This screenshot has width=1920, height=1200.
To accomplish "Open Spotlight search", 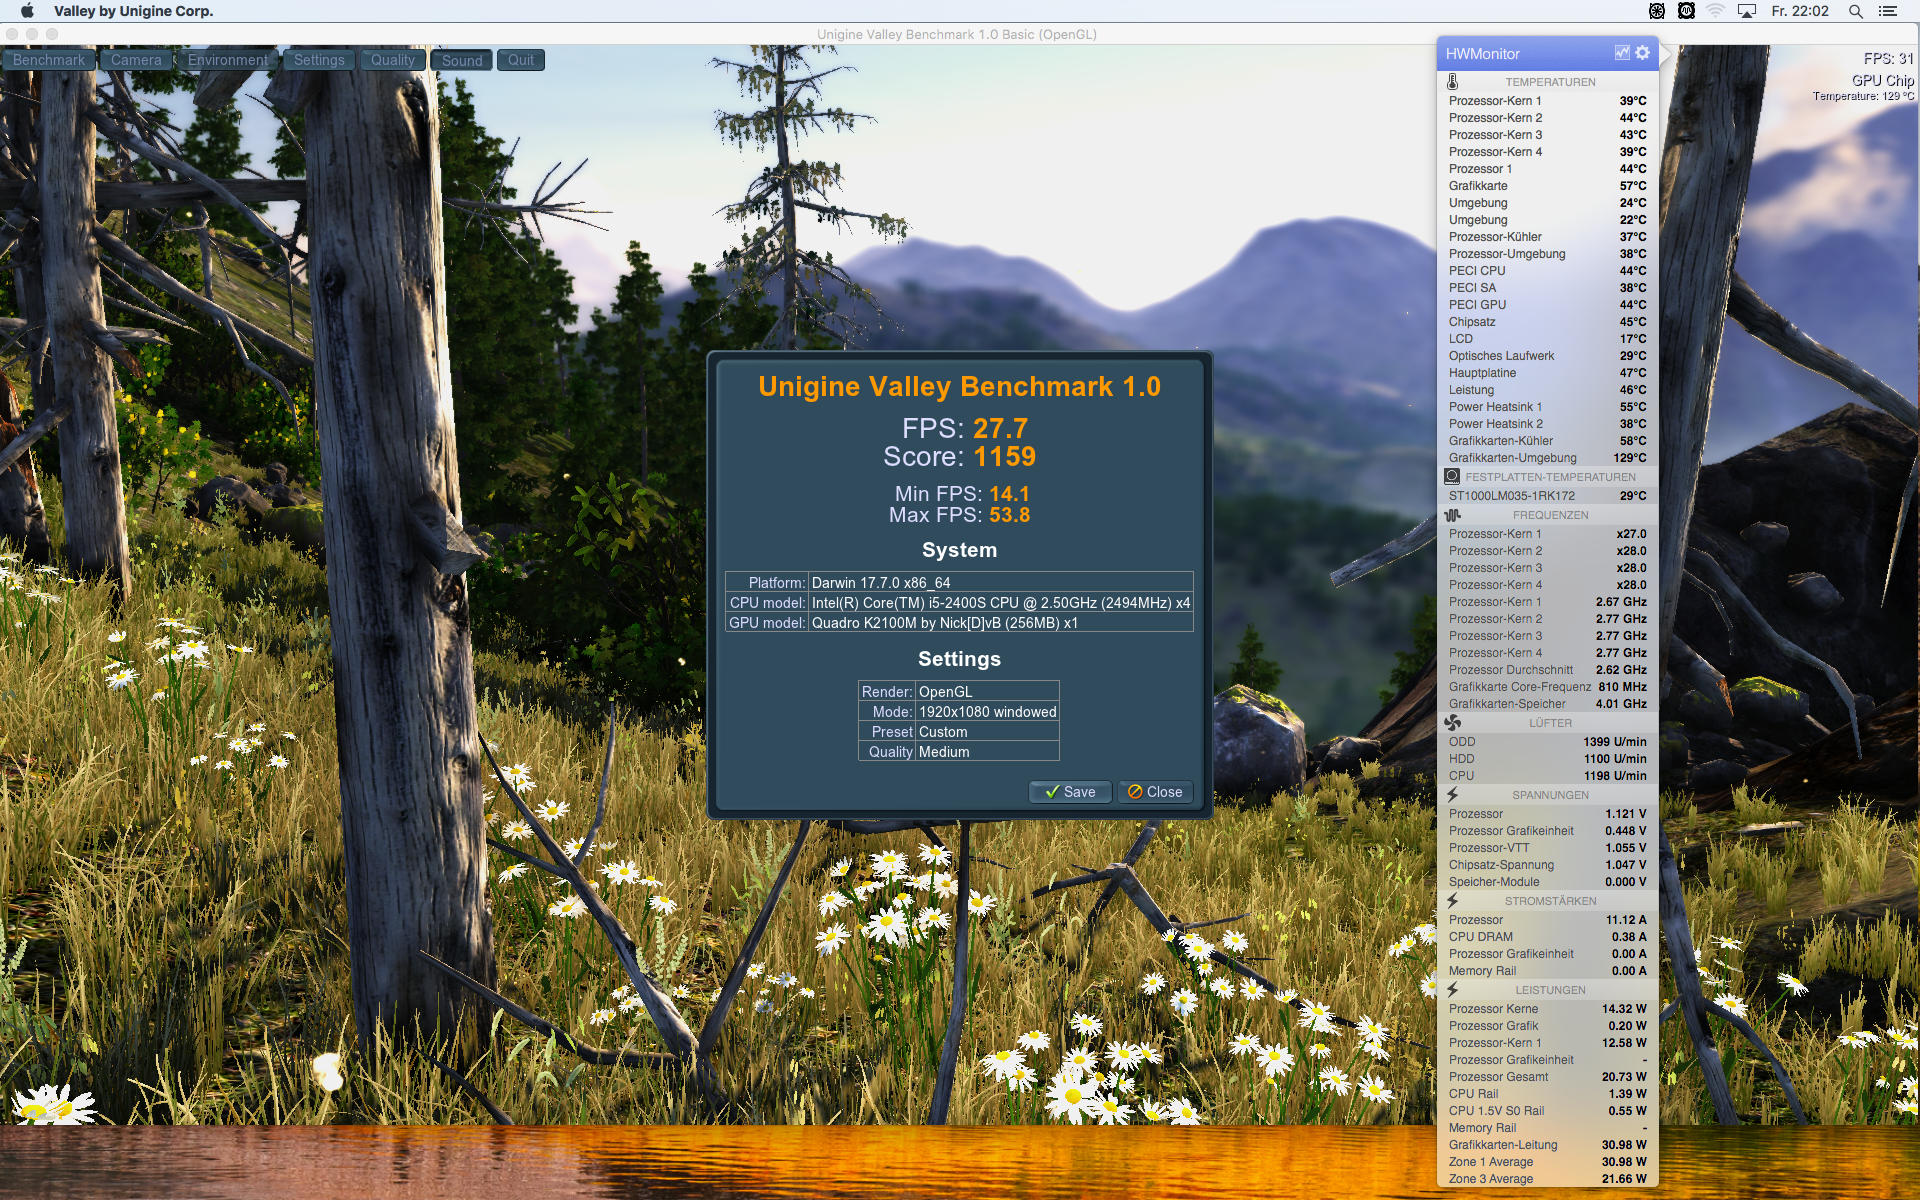I will tap(1856, 11).
